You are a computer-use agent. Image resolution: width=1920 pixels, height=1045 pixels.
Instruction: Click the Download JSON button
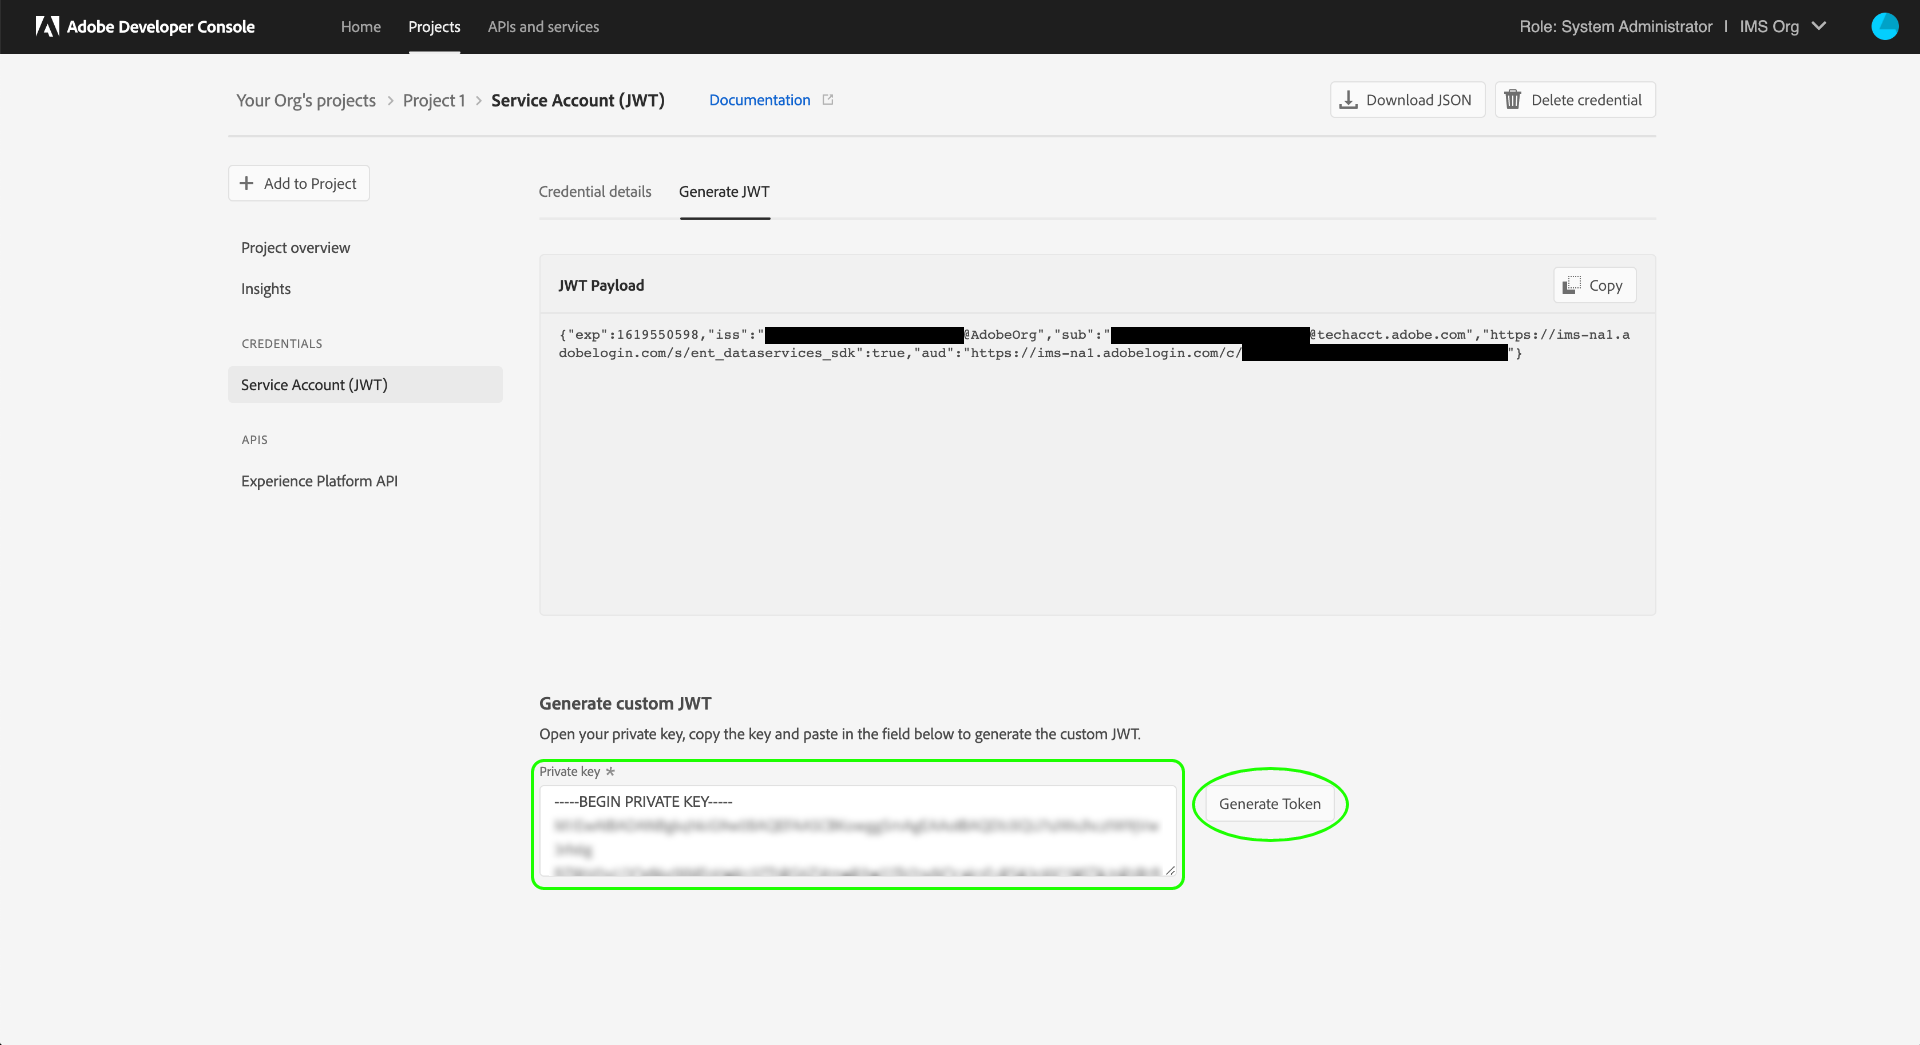[1407, 100]
